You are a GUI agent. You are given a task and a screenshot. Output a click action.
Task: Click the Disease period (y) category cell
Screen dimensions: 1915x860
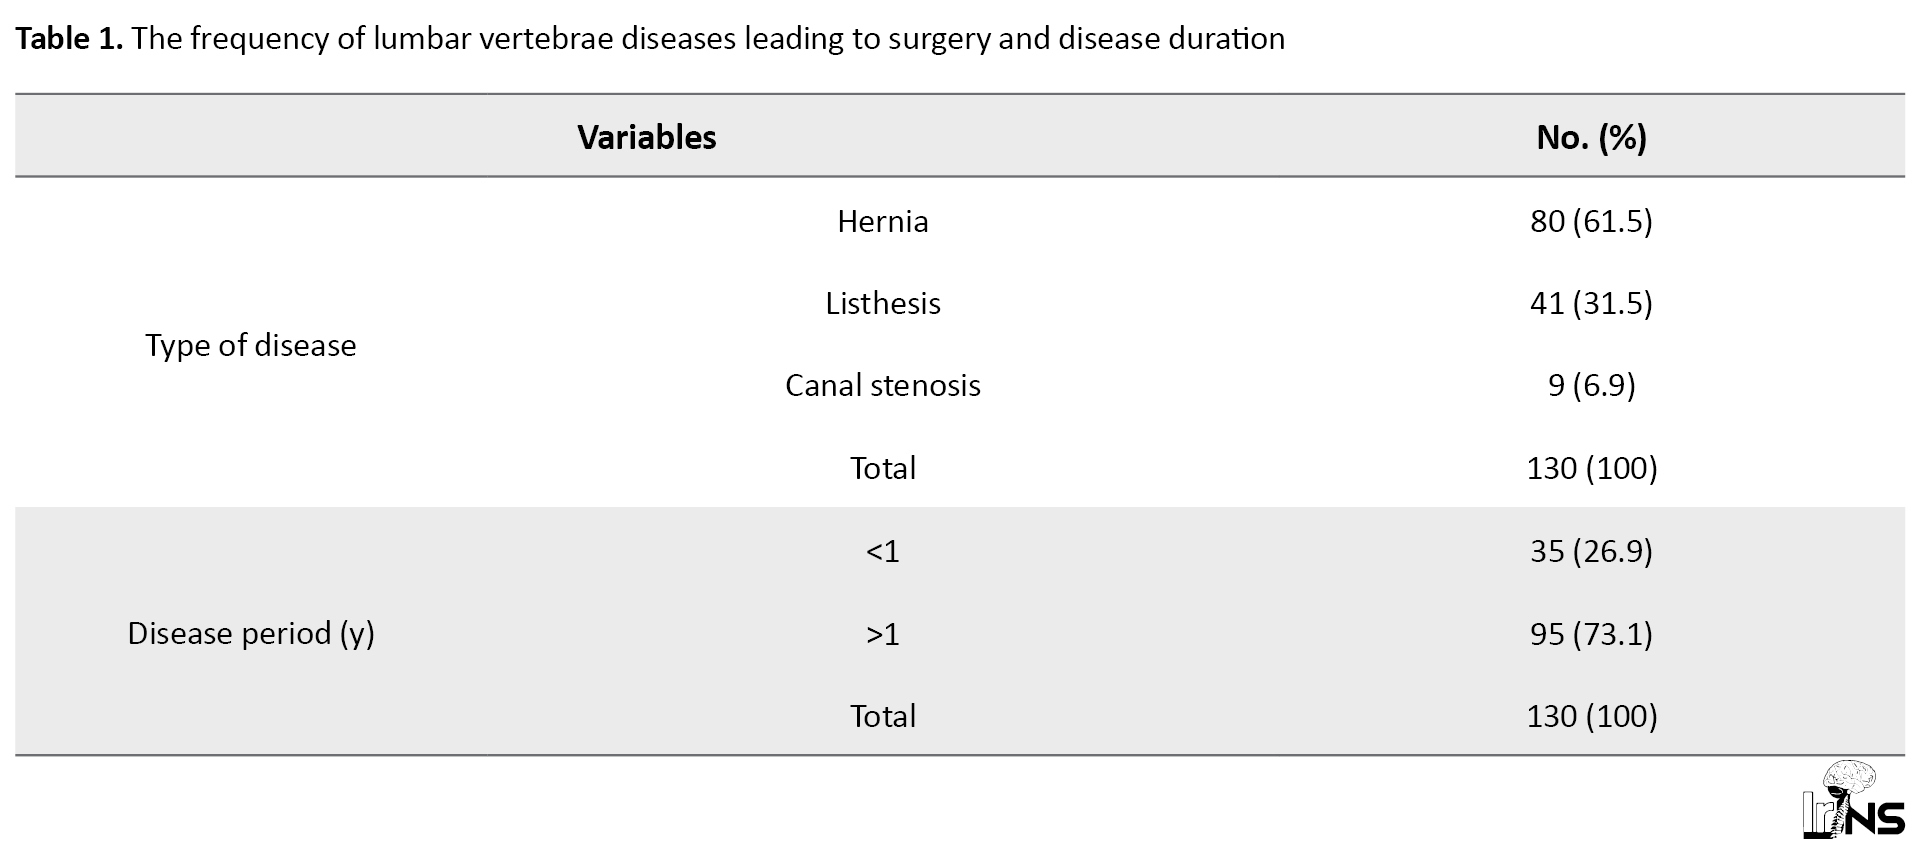[x=251, y=634]
